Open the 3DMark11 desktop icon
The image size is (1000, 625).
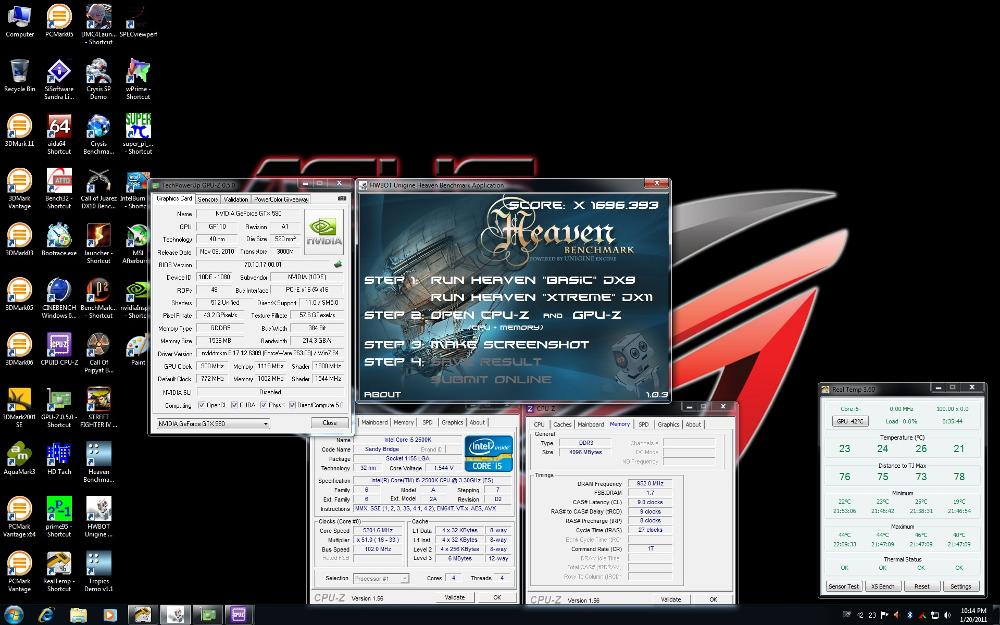click(x=19, y=130)
